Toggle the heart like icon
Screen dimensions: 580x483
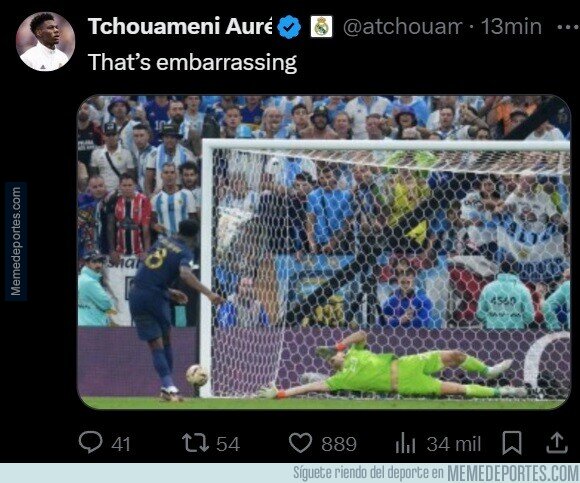(300, 443)
